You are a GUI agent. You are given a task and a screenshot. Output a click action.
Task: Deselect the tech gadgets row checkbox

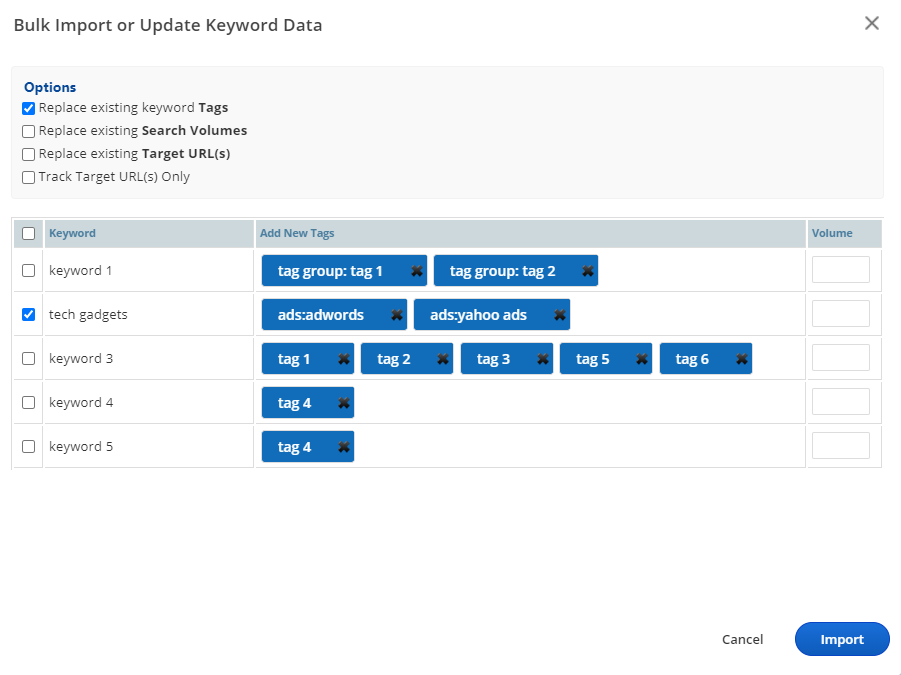click(x=29, y=314)
